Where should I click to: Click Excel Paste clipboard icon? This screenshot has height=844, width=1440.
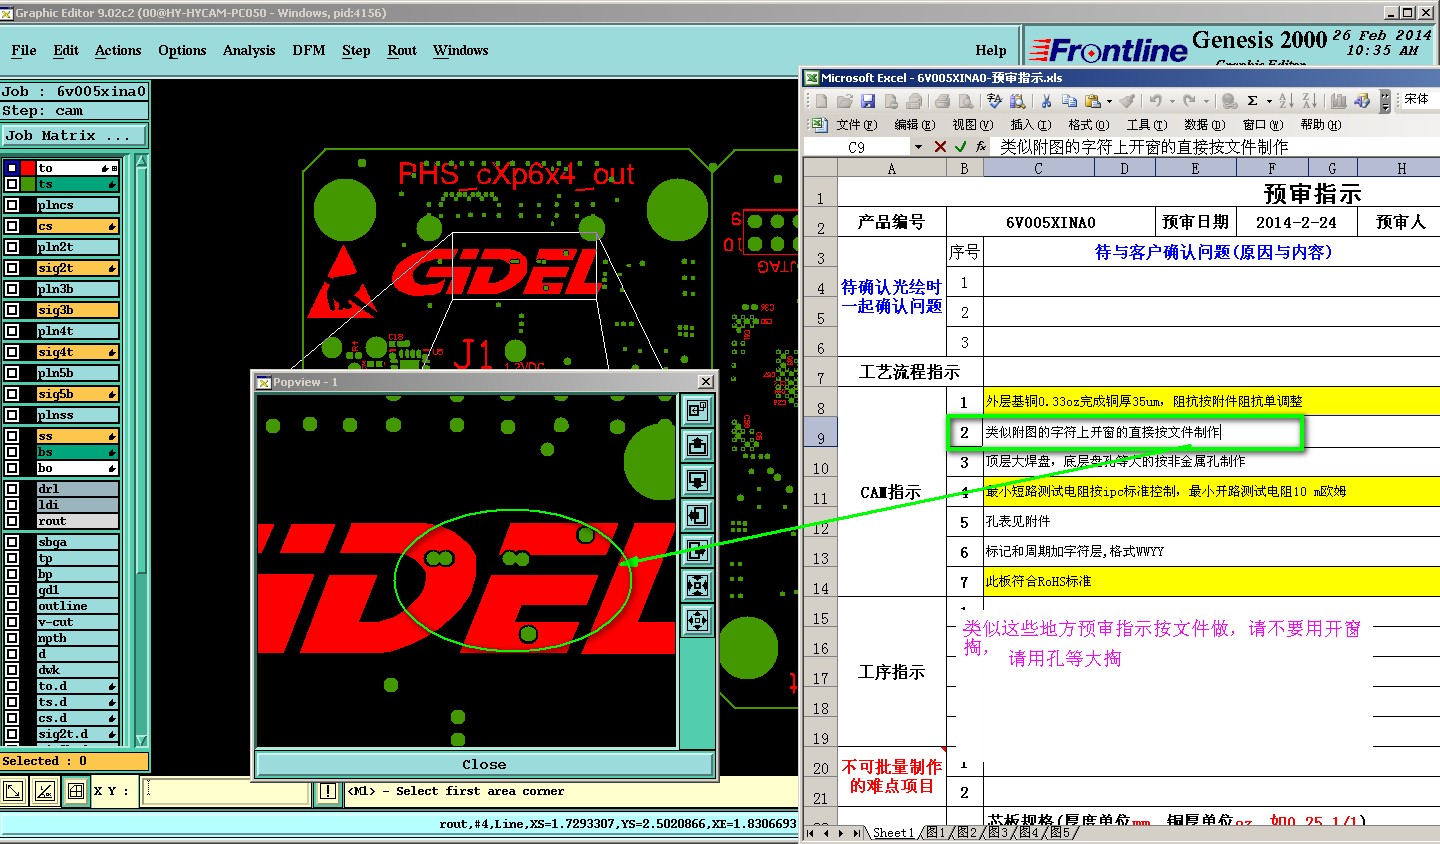pos(1093,101)
